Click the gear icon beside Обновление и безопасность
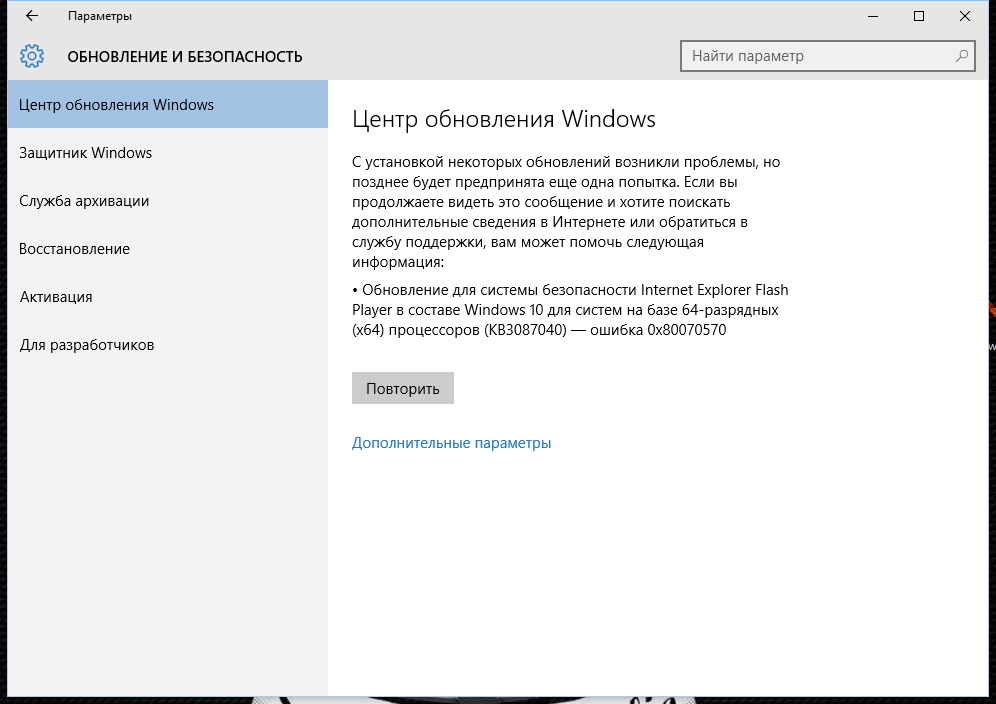The height and width of the screenshot is (704, 996). [32, 56]
